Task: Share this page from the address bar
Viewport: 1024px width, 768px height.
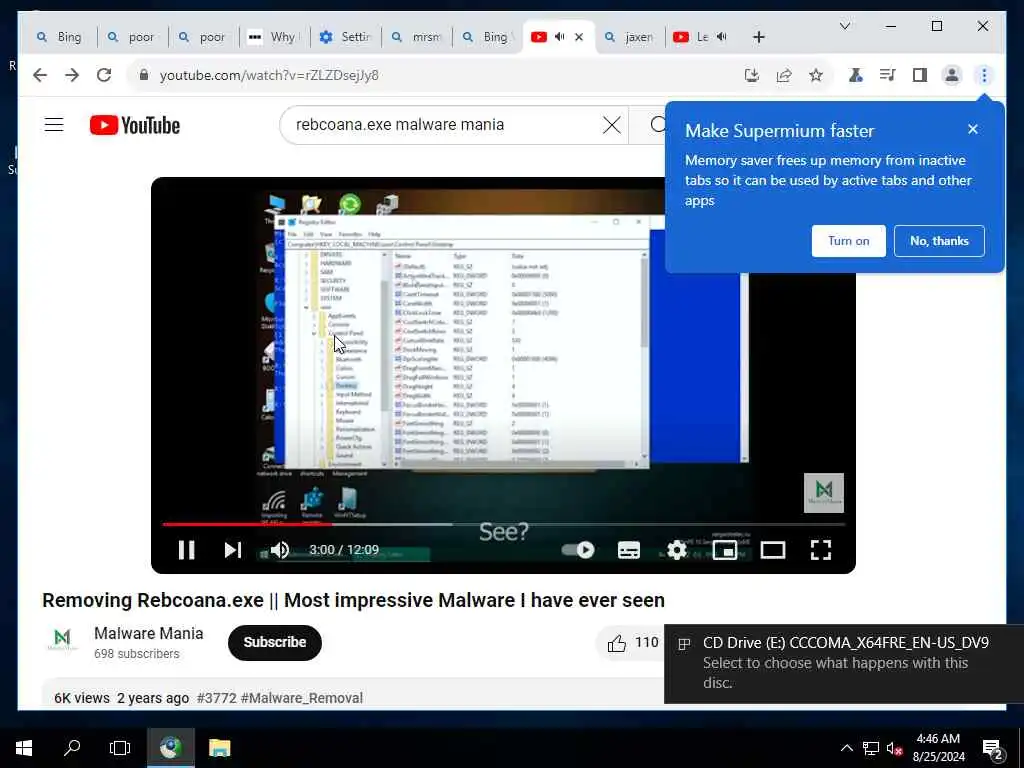Action: click(784, 75)
